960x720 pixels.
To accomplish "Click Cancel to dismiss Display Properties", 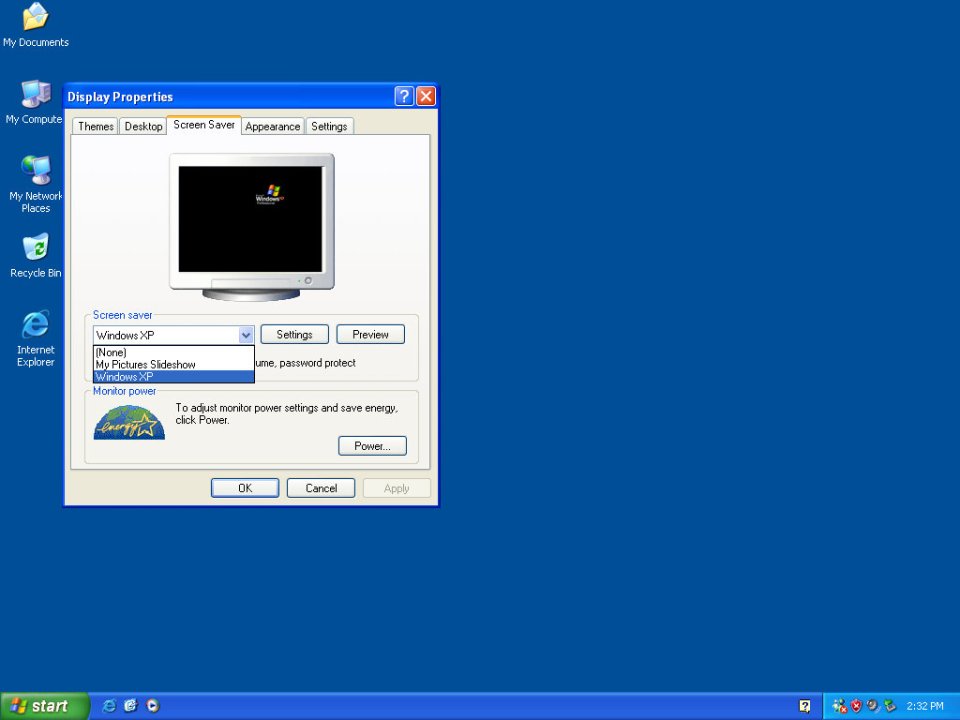I will pyautogui.click(x=321, y=488).
